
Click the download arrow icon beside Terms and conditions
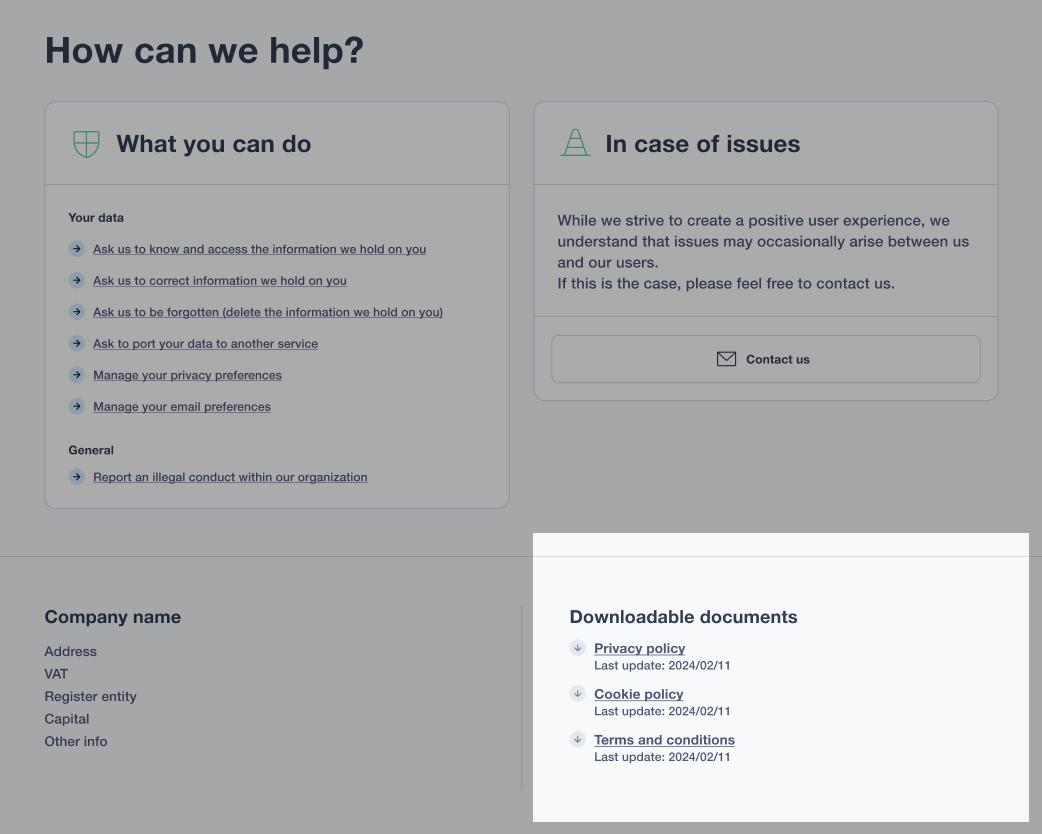tap(577, 740)
